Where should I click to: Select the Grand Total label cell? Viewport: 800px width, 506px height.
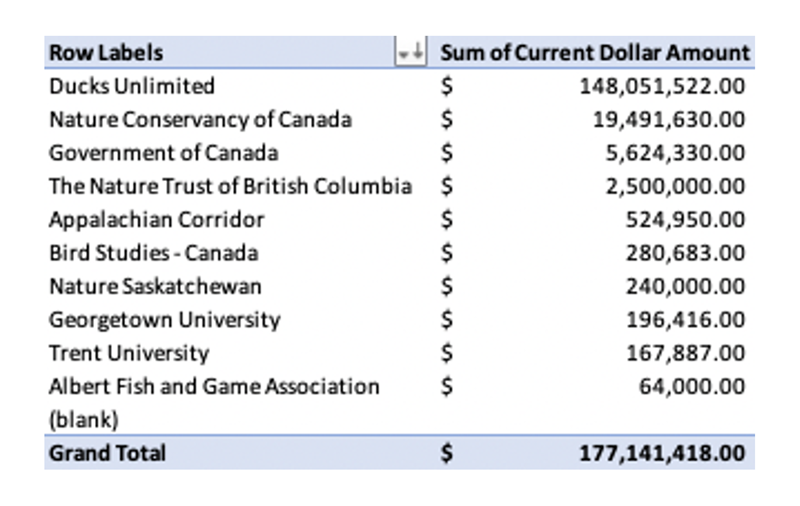pos(107,453)
